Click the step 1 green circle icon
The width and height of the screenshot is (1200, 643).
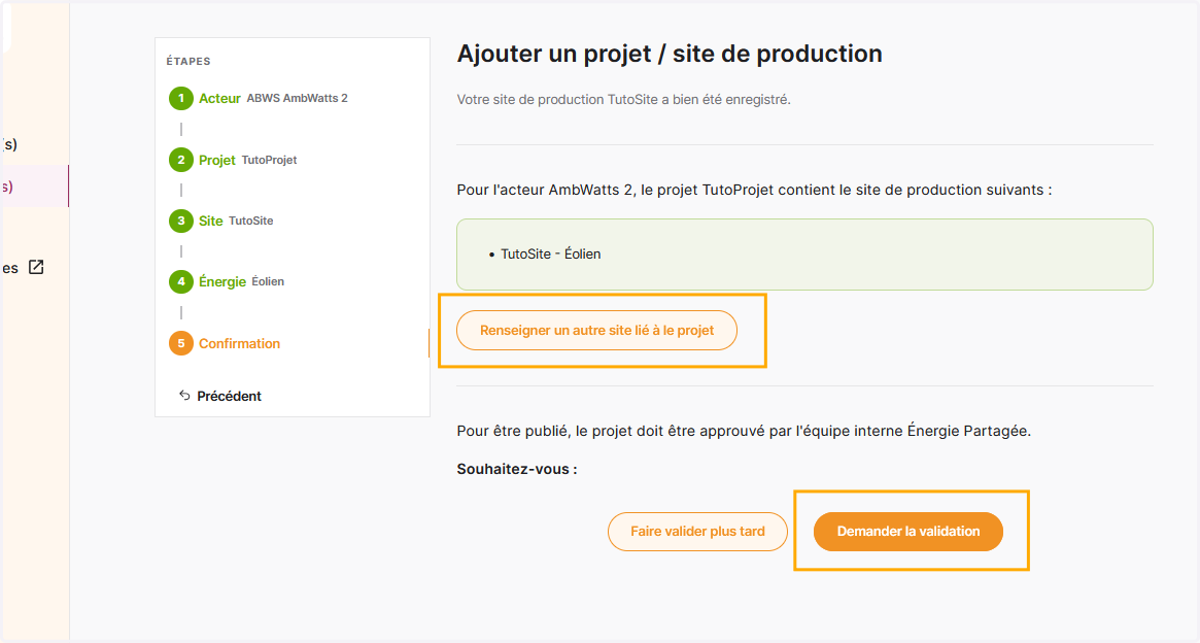click(x=181, y=98)
